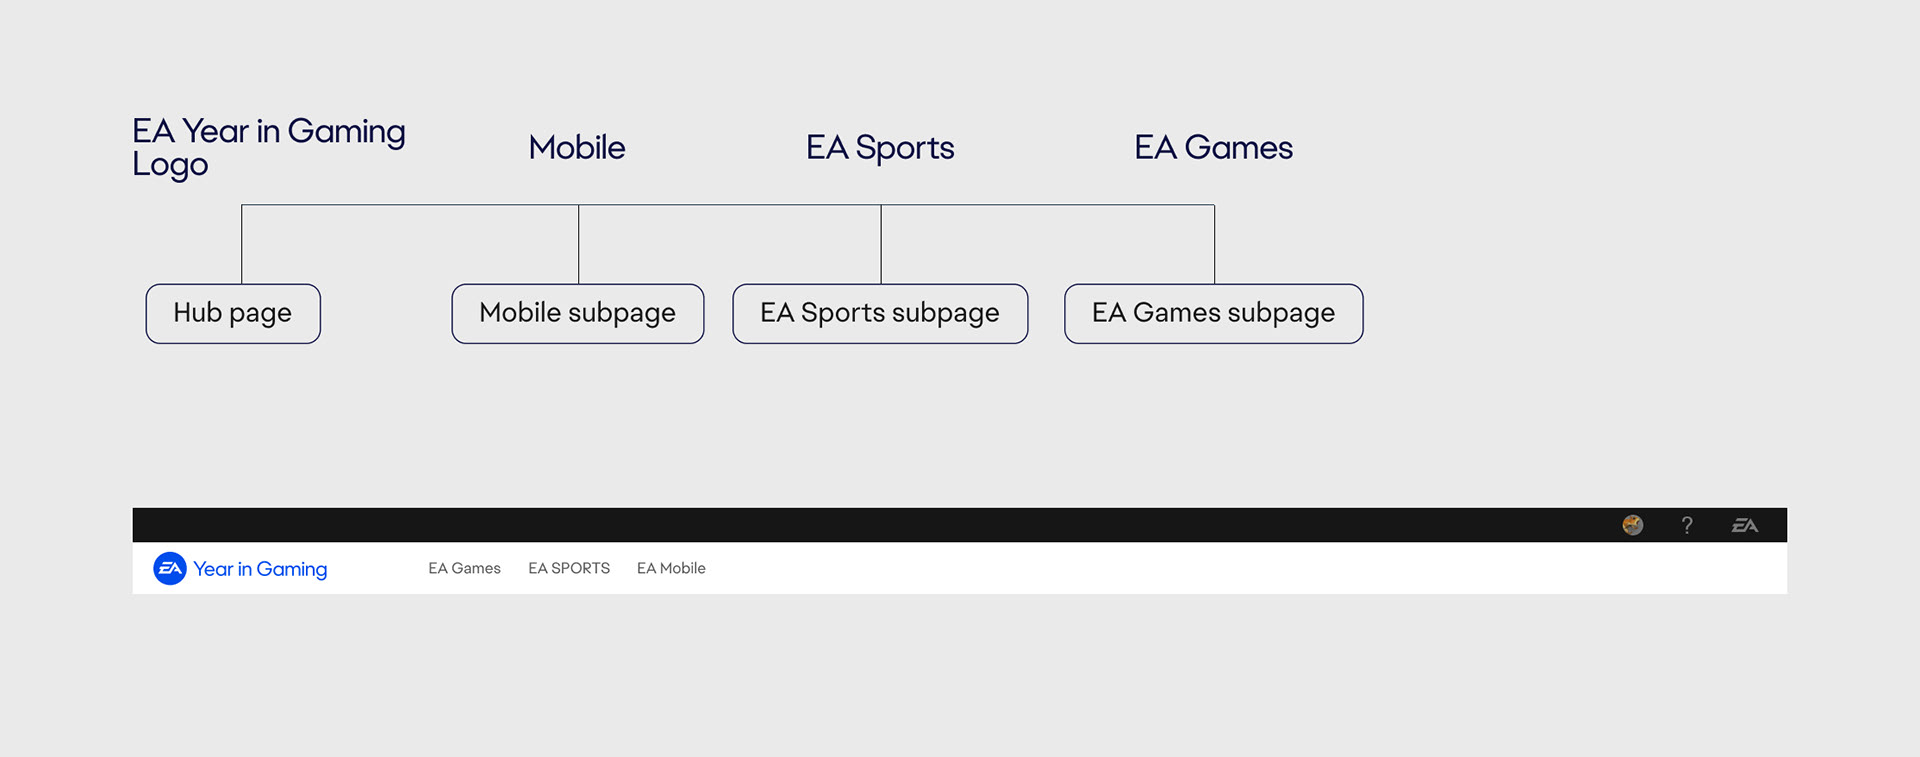Click the horizontal connector line in diagram

click(x=728, y=205)
